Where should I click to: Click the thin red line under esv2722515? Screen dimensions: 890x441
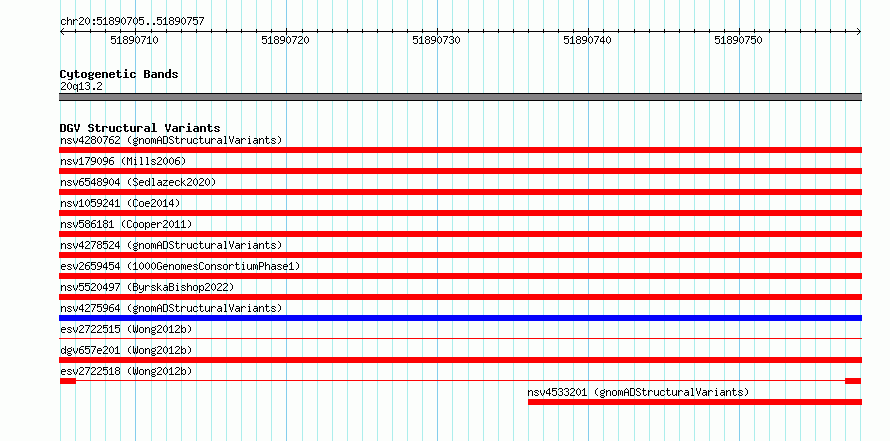(460, 339)
